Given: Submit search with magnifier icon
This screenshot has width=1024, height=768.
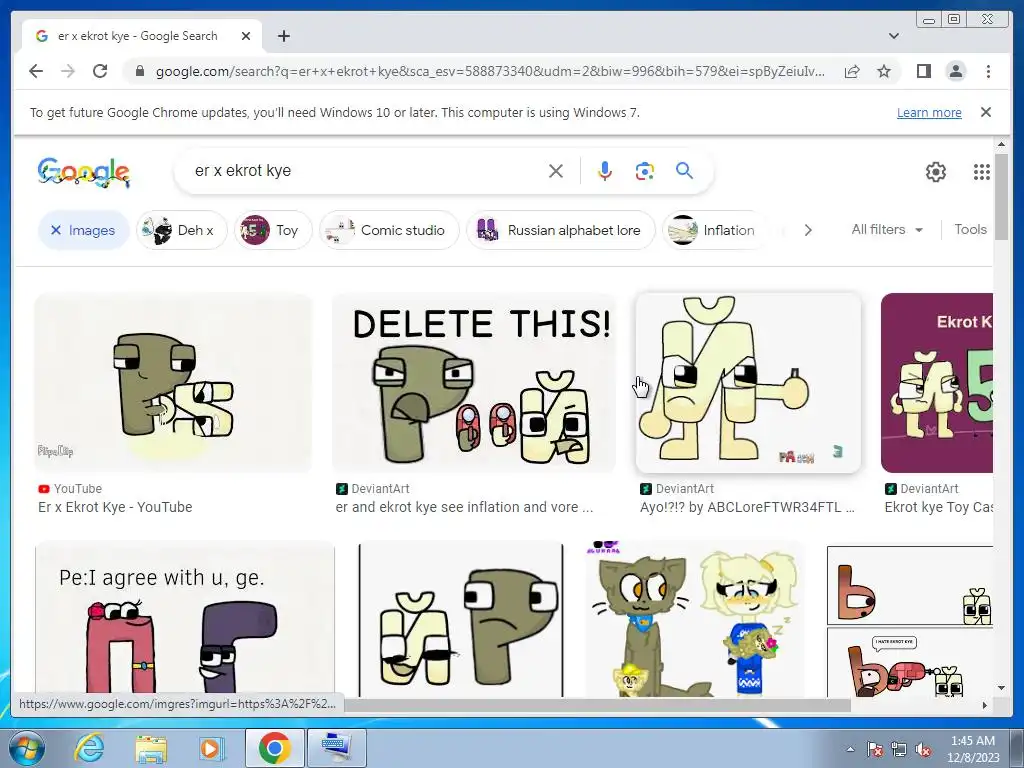Looking at the screenshot, I should click(x=684, y=171).
